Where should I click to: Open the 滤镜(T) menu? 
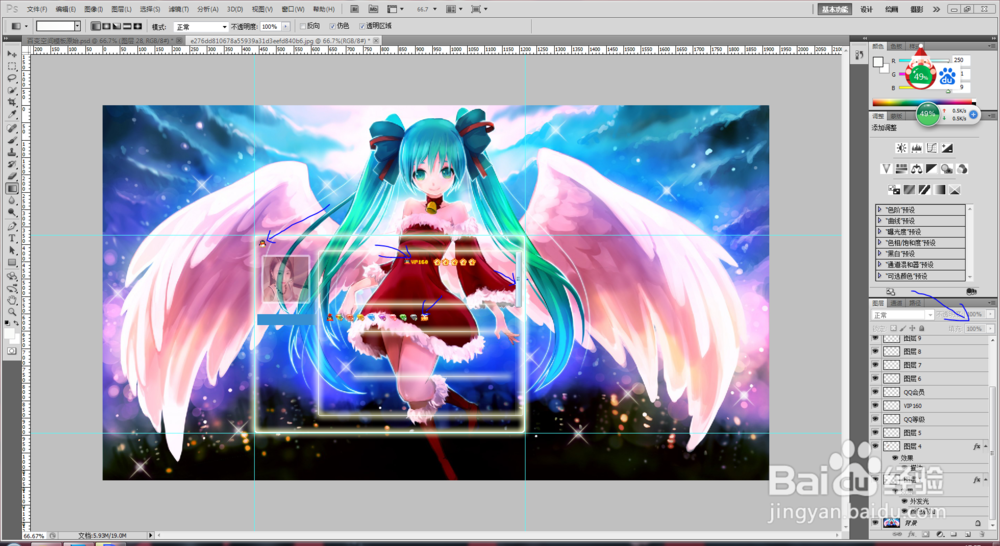tap(179, 10)
